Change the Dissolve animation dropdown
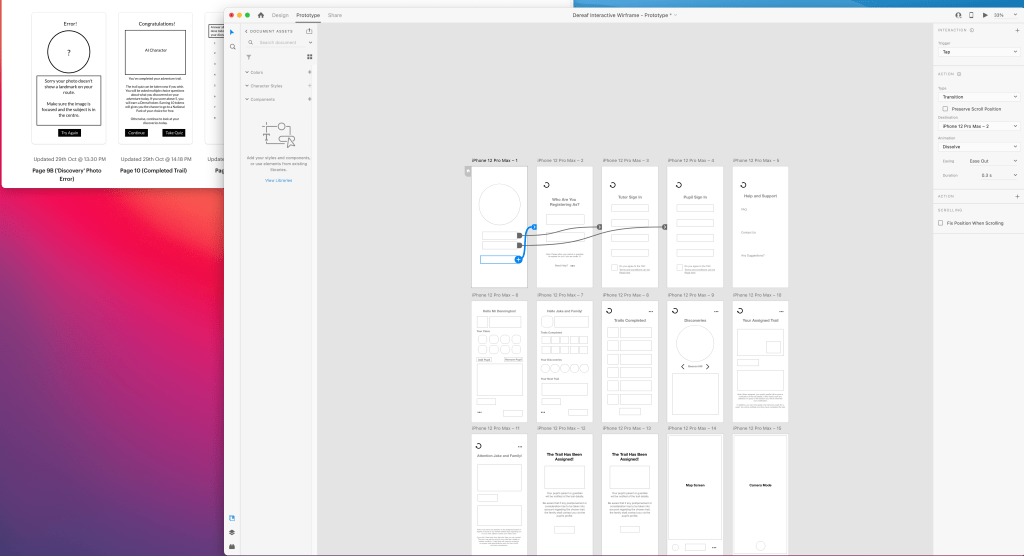 tap(978, 146)
